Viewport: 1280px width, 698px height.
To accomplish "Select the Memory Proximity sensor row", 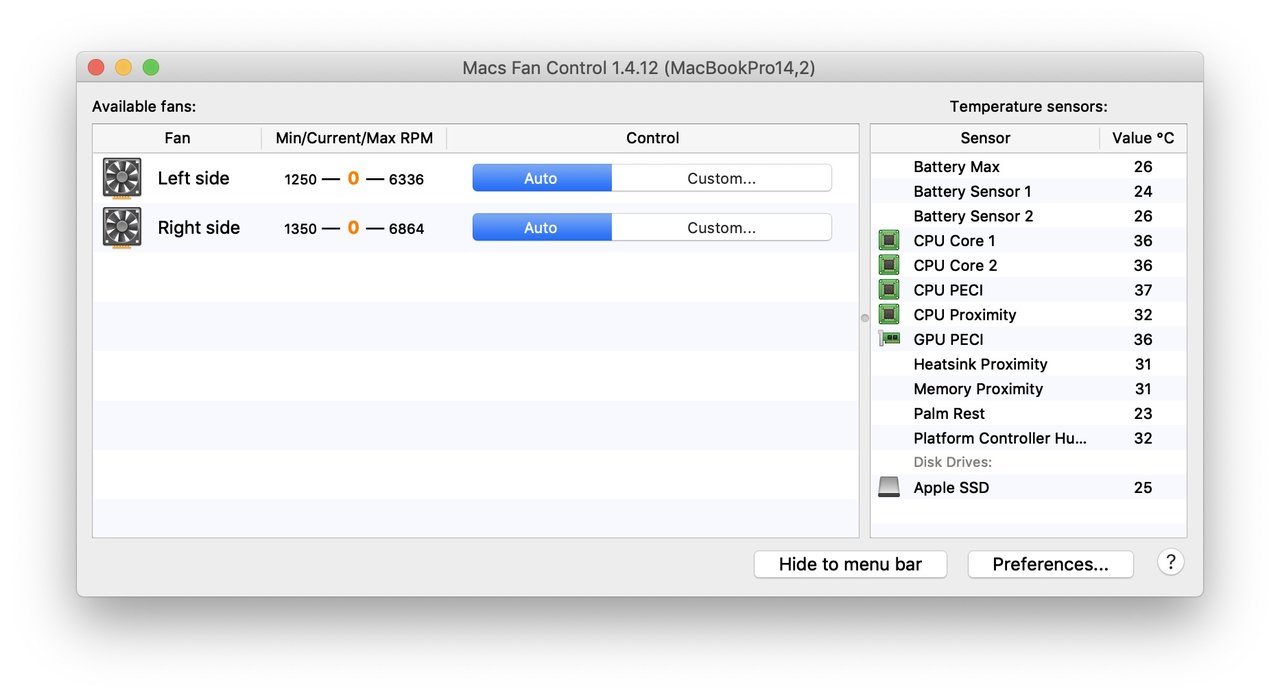I will (1029, 389).
